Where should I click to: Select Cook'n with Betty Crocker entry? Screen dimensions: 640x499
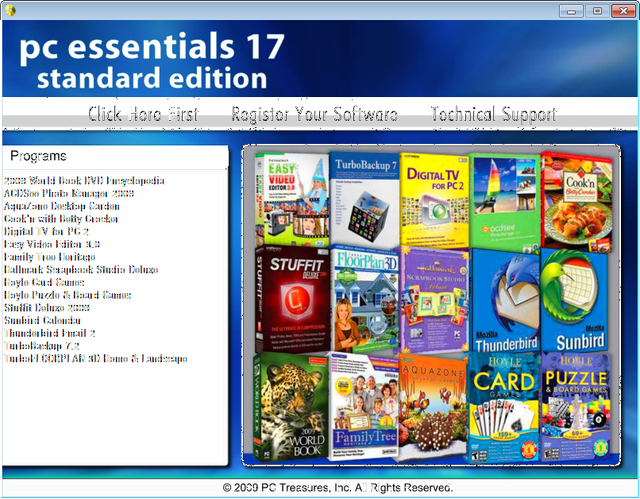coord(61,219)
